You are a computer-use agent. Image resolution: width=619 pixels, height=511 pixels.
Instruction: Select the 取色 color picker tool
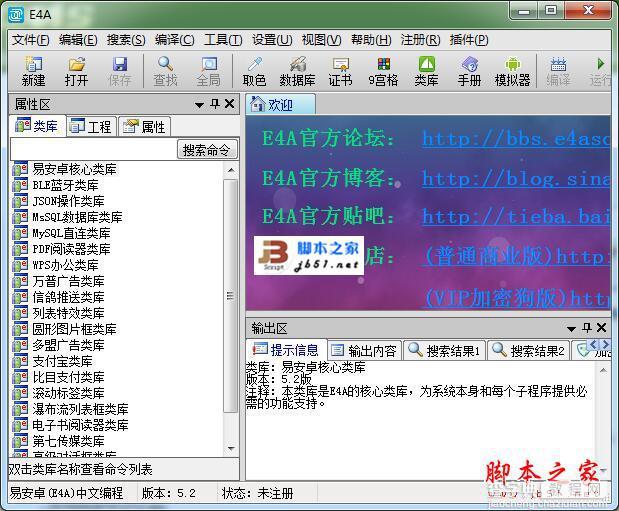pyautogui.click(x=254, y=71)
